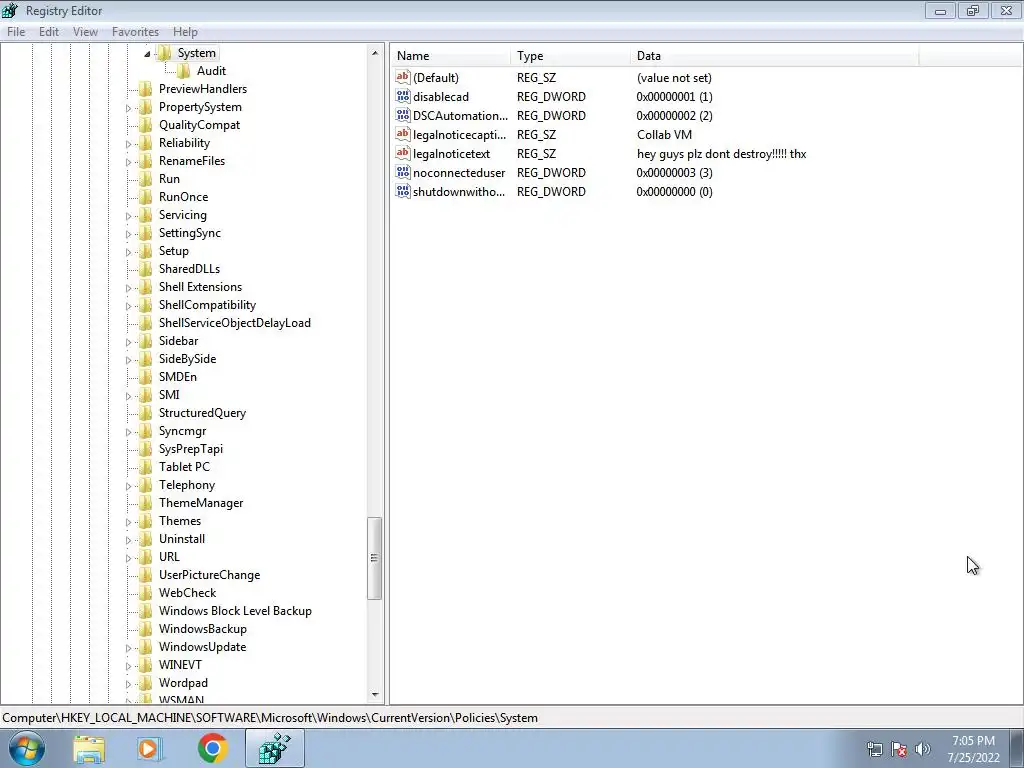Expand the PropertySystem key
1024x768 pixels.
(x=128, y=108)
